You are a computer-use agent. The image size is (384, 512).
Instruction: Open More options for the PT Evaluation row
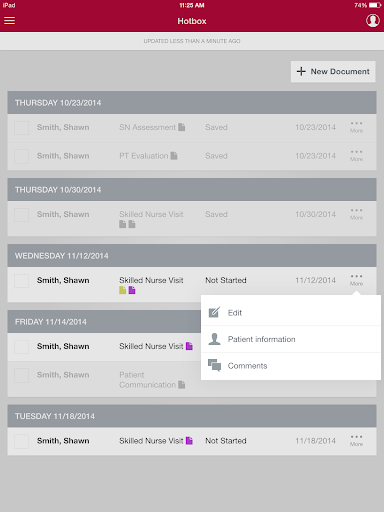[356, 155]
